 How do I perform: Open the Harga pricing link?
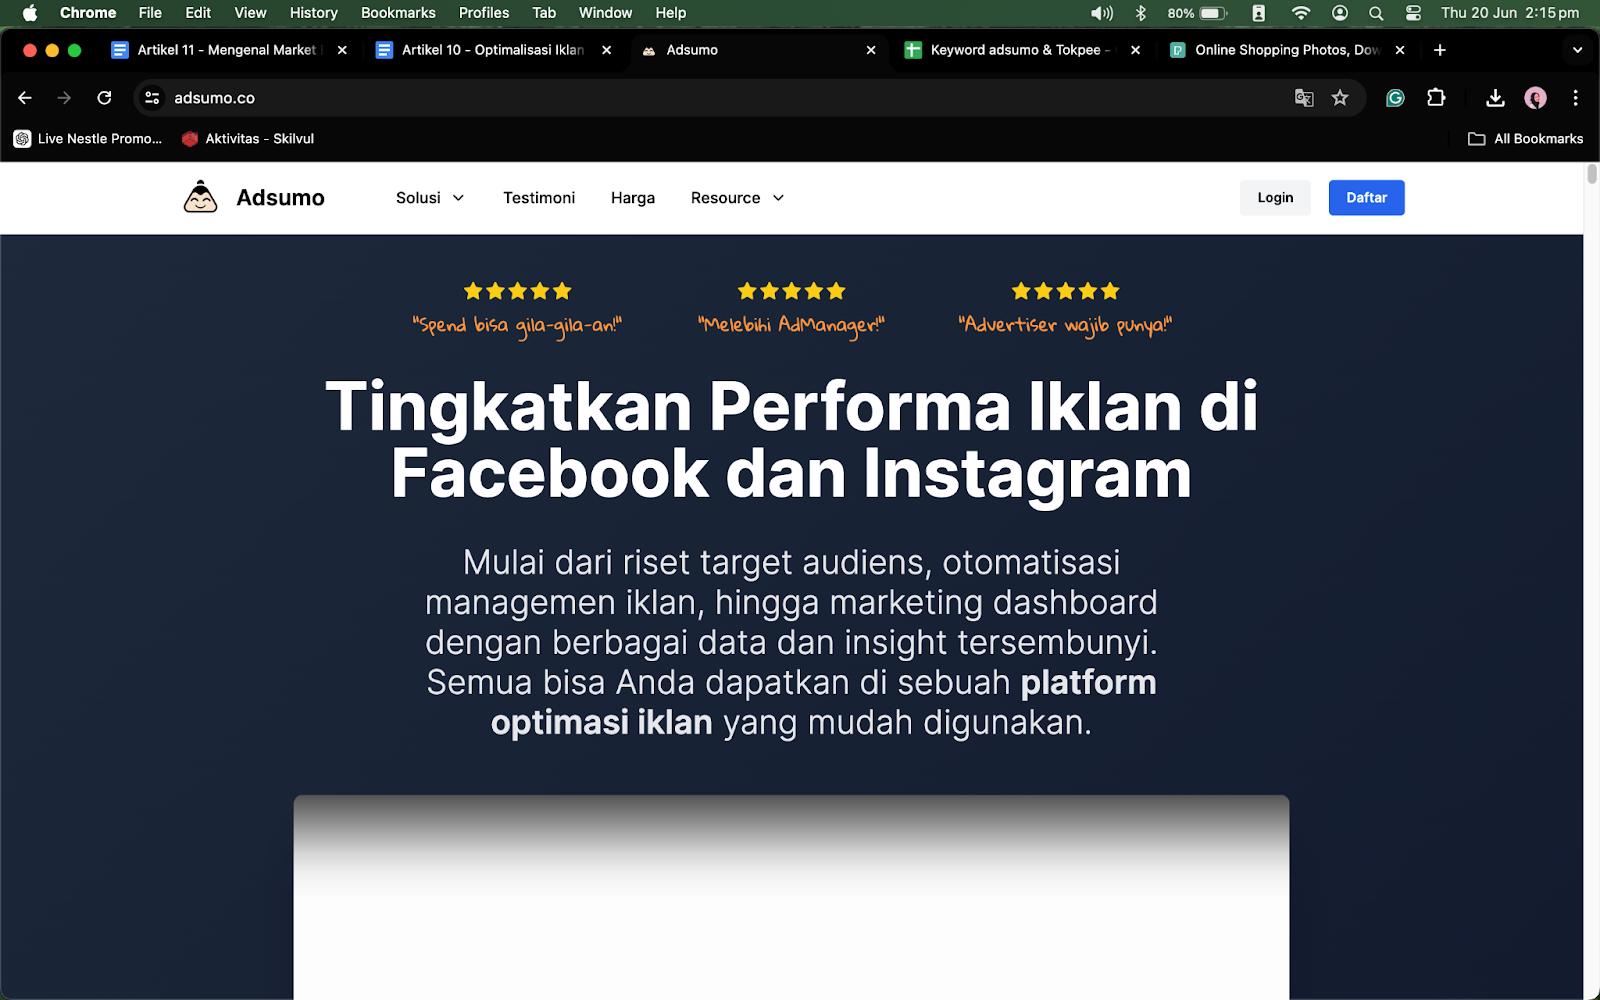pyautogui.click(x=633, y=198)
